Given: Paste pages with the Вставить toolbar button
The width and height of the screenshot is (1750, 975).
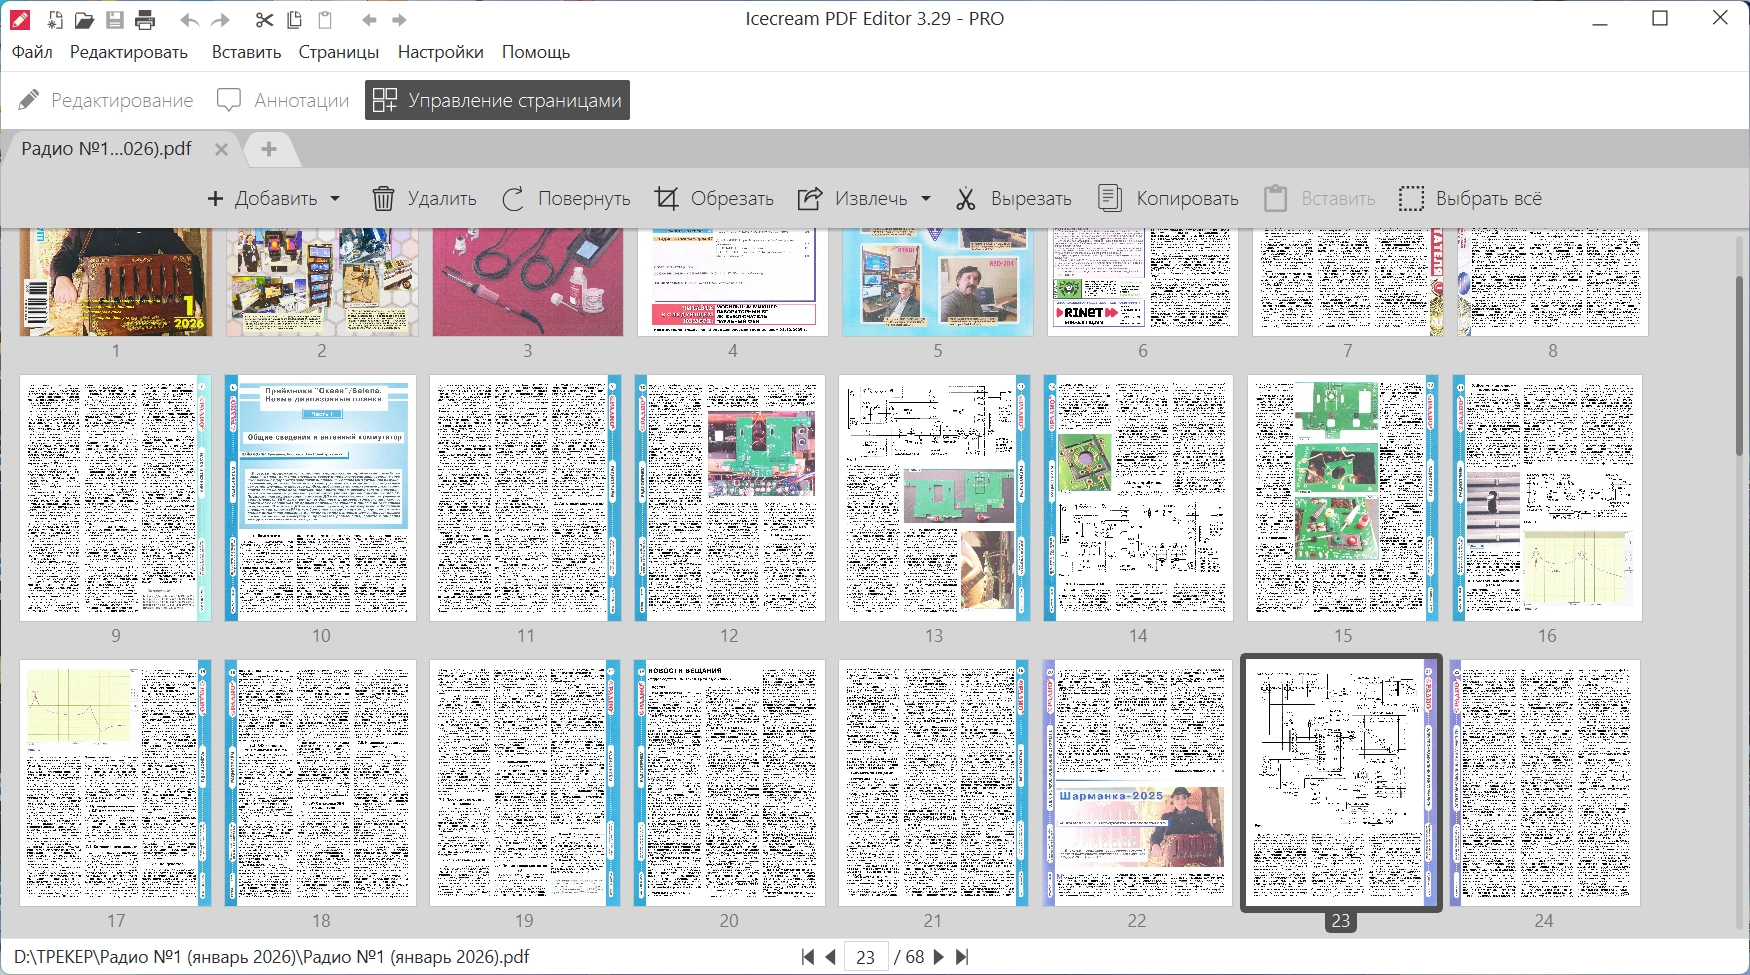Looking at the screenshot, I should (x=1319, y=199).
